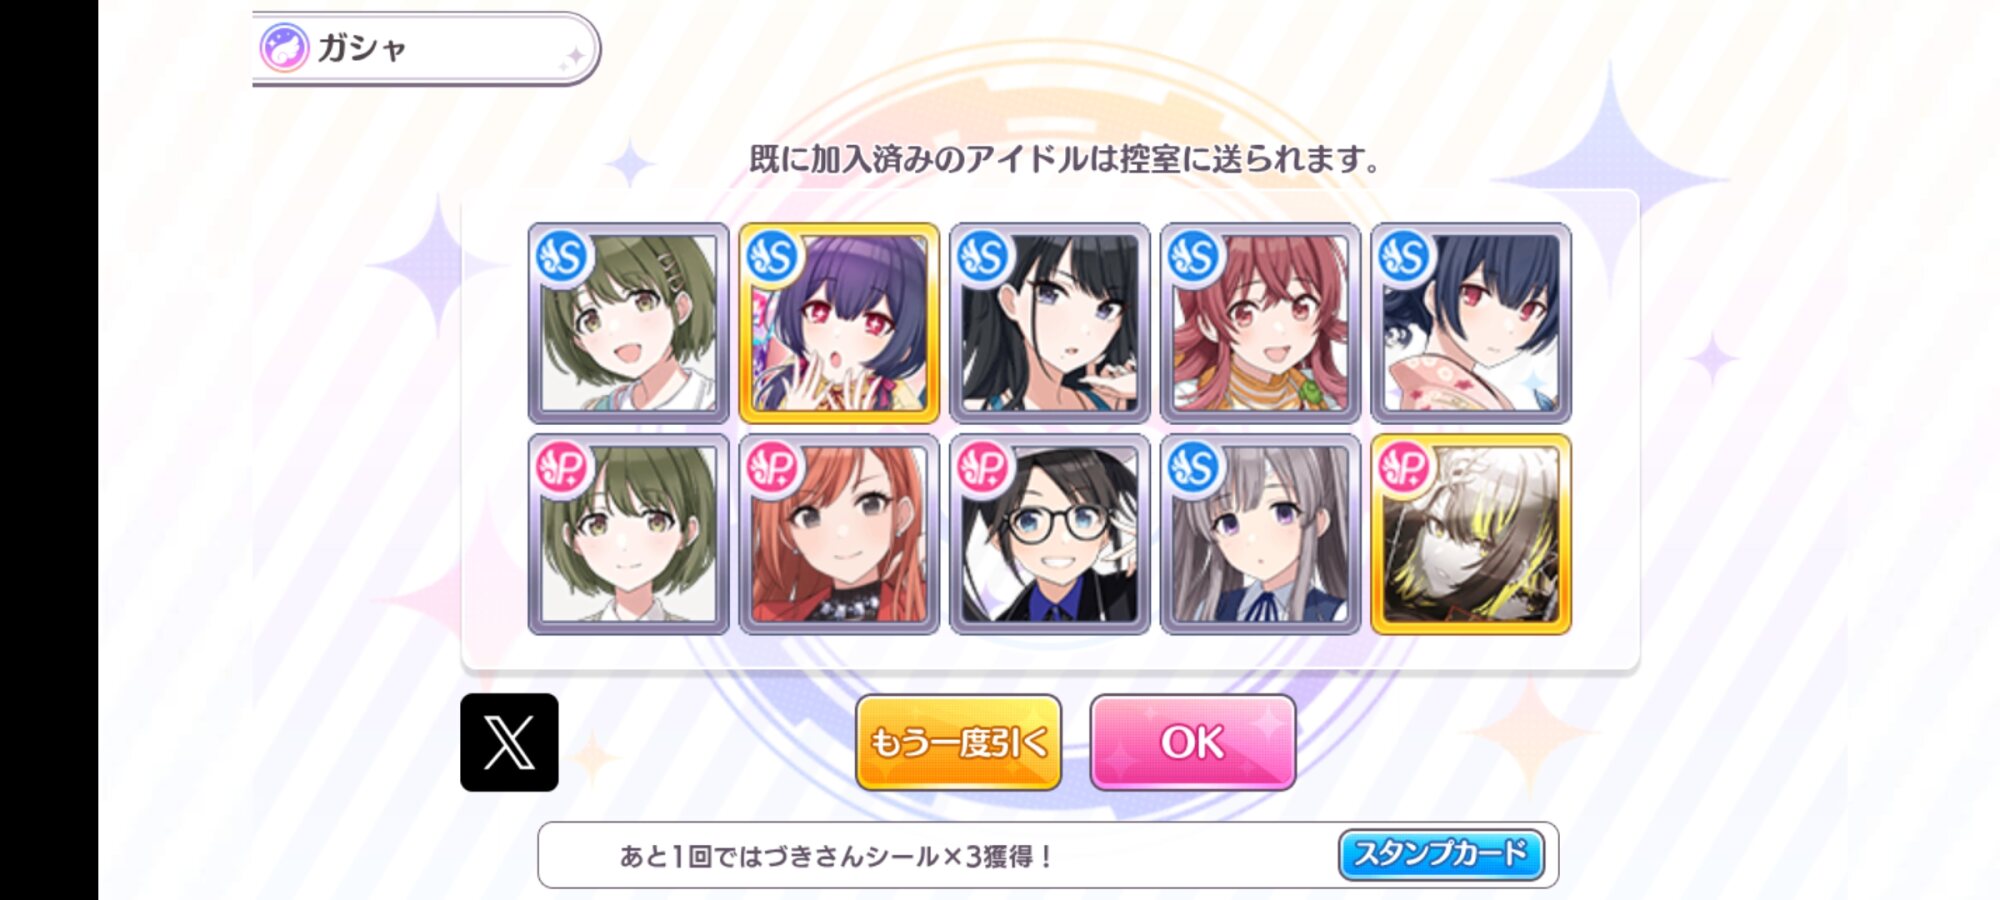The image size is (2000, 900).
Task: Select the green-haired P card, bottom row
Action: [x=628, y=534]
